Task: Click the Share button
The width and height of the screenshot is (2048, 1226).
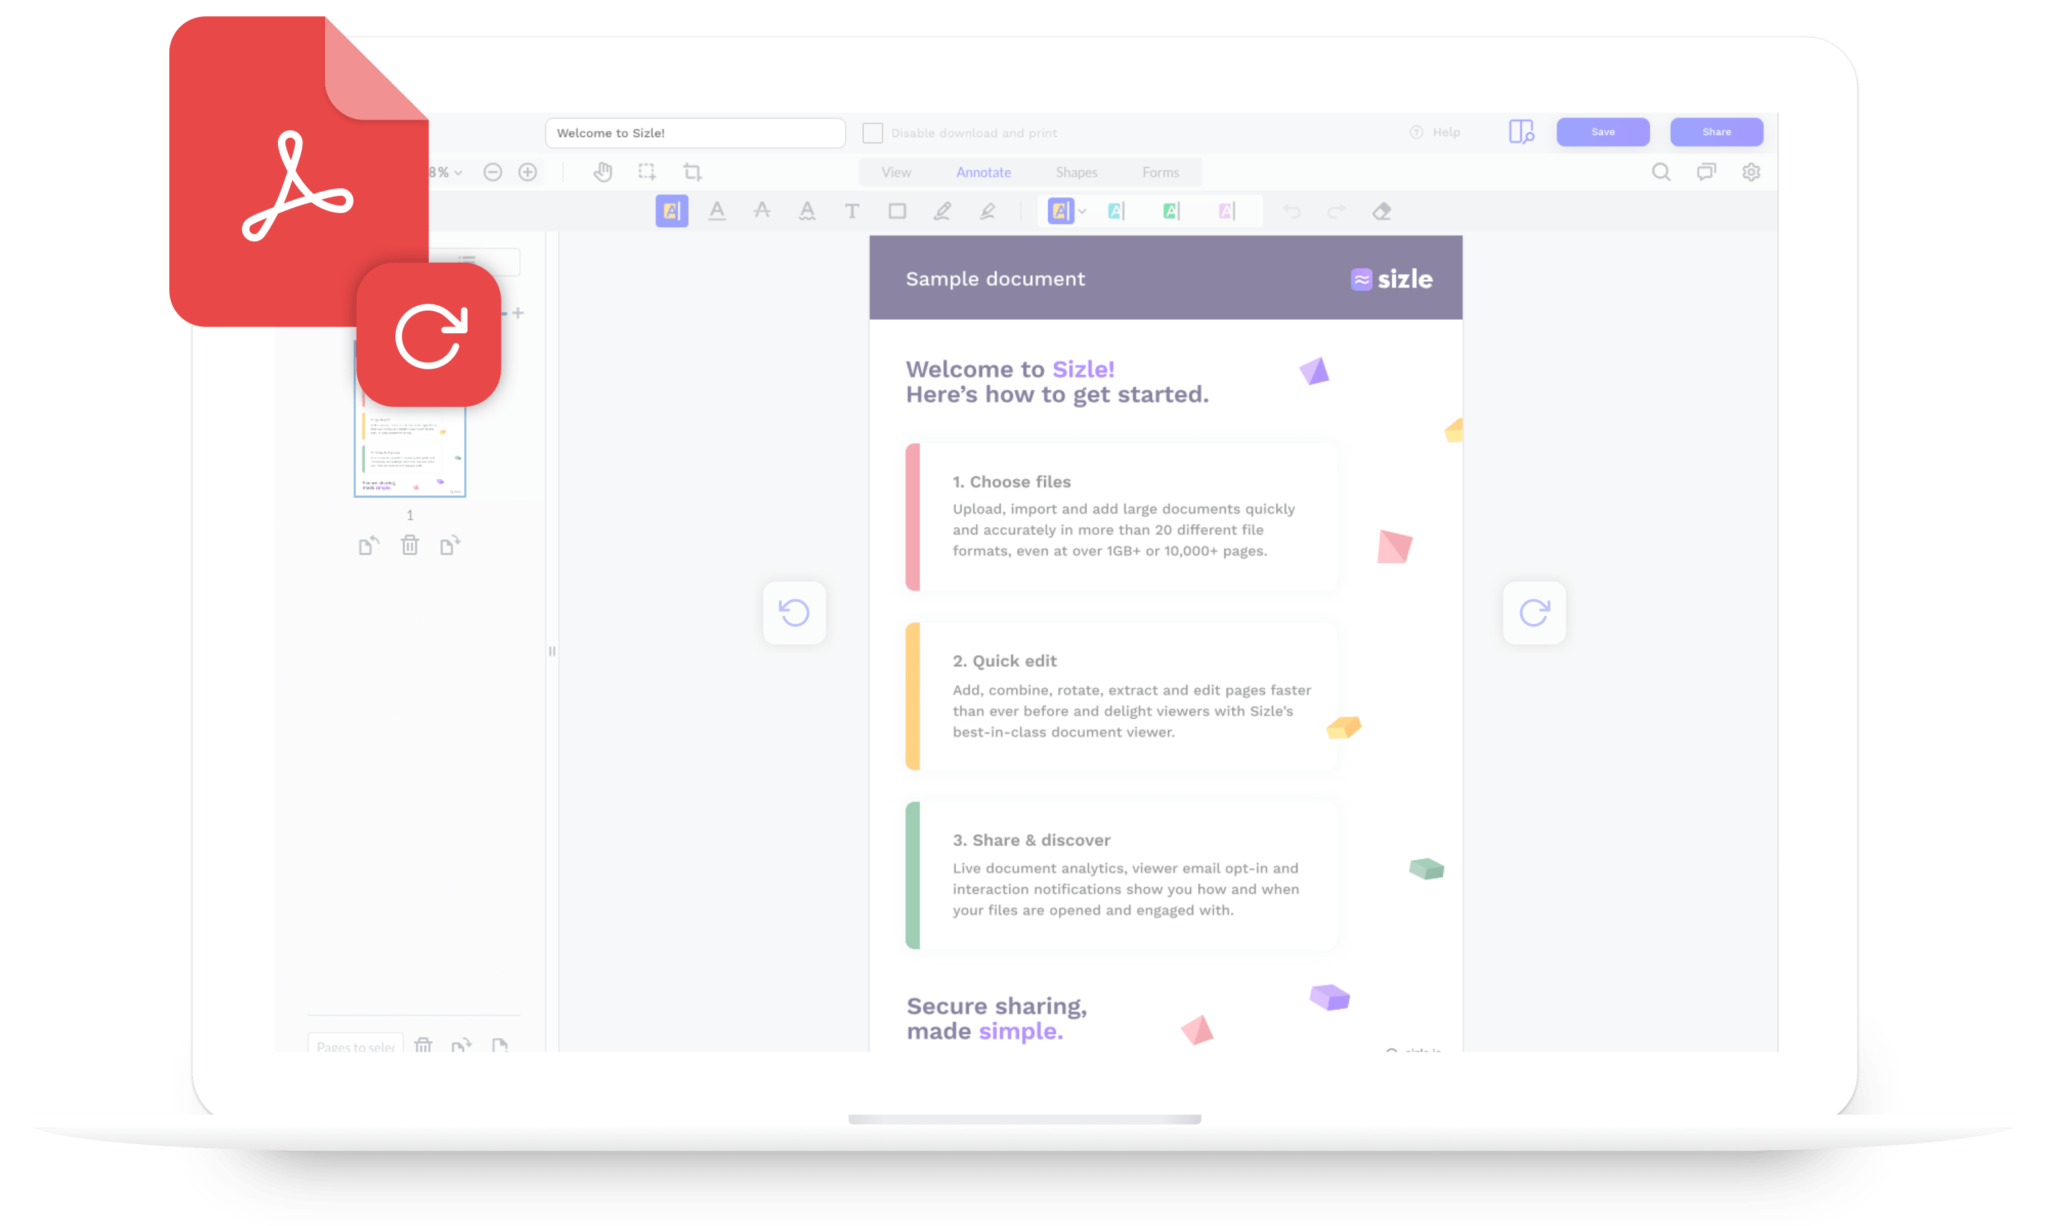Action: click(x=1717, y=133)
